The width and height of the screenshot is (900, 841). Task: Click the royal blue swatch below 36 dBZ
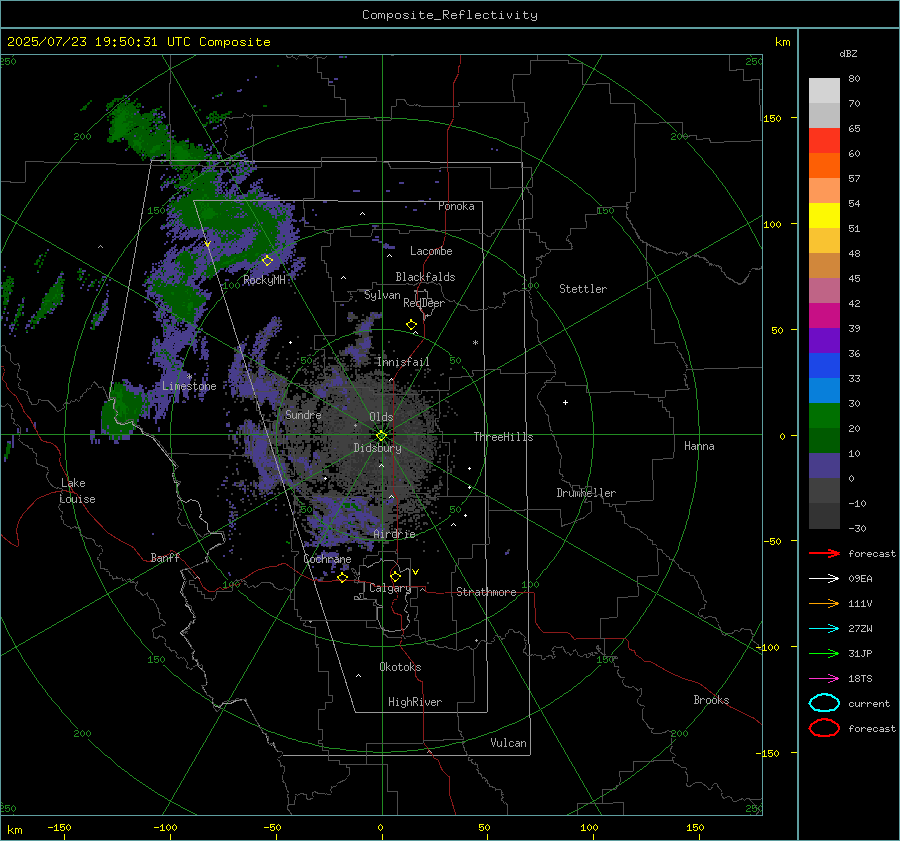pos(824,366)
